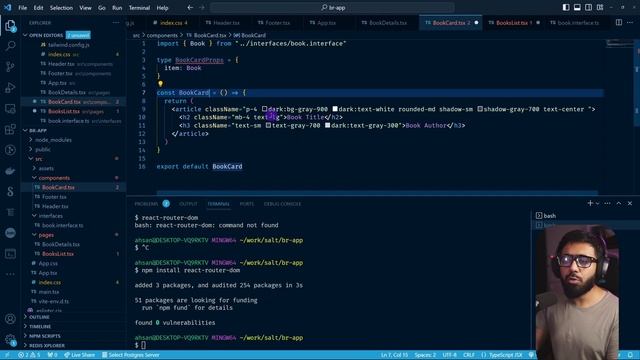640x360 pixels.
Task: Open the Source Control view
Action: 10,67
